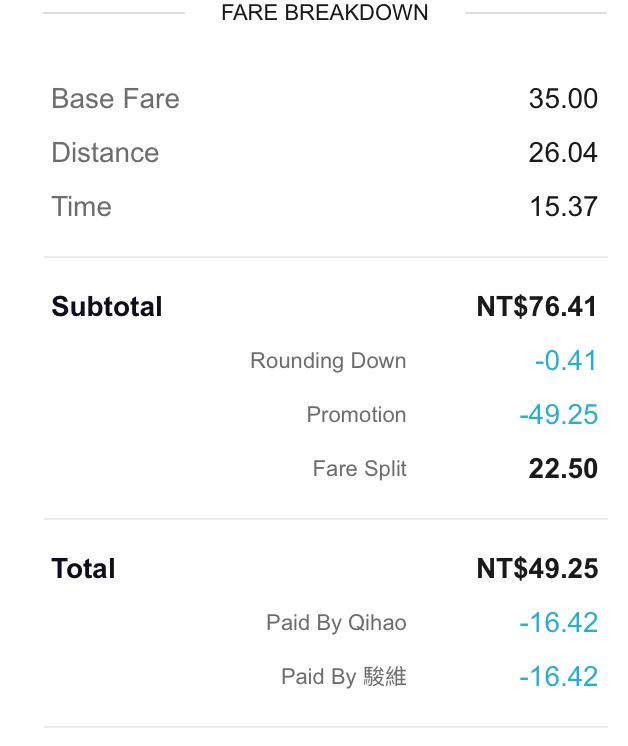
Task: Select the 26.04 distance charge
Action: coord(563,153)
